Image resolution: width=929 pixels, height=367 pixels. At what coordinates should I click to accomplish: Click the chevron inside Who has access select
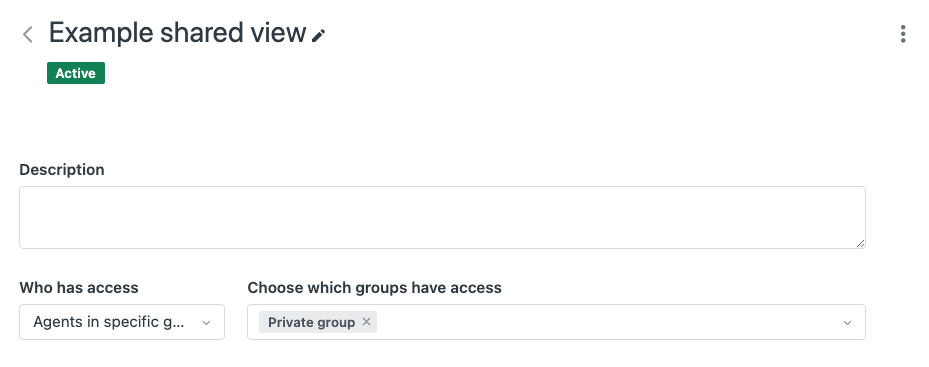coord(206,323)
